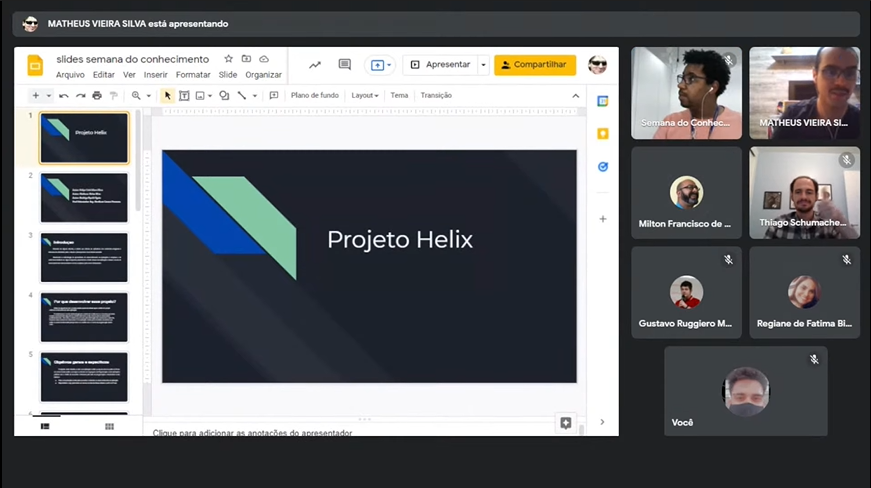The image size is (871, 488).
Task: Star the presentation as favorite
Action: coord(229,59)
